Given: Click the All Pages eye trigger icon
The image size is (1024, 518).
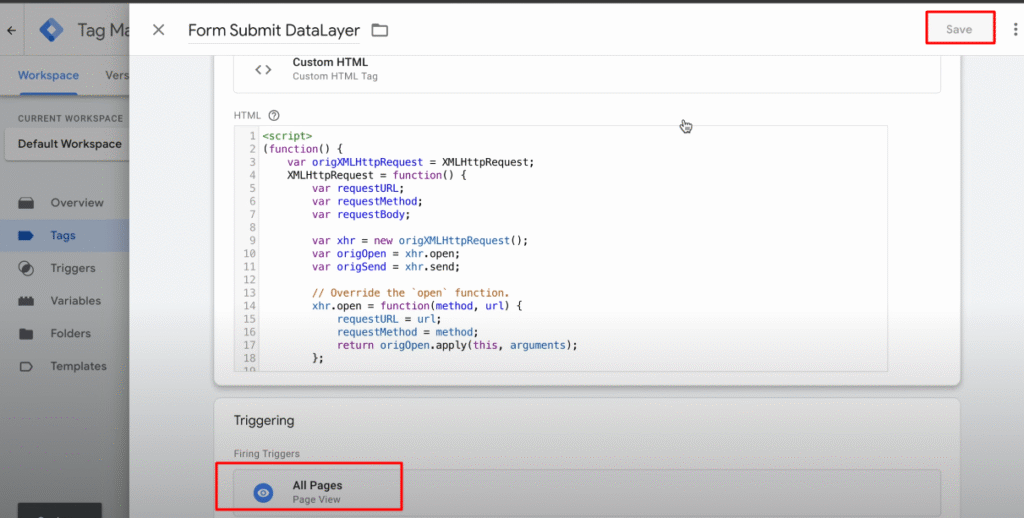Looking at the screenshot, I should [x=263, y=492].
